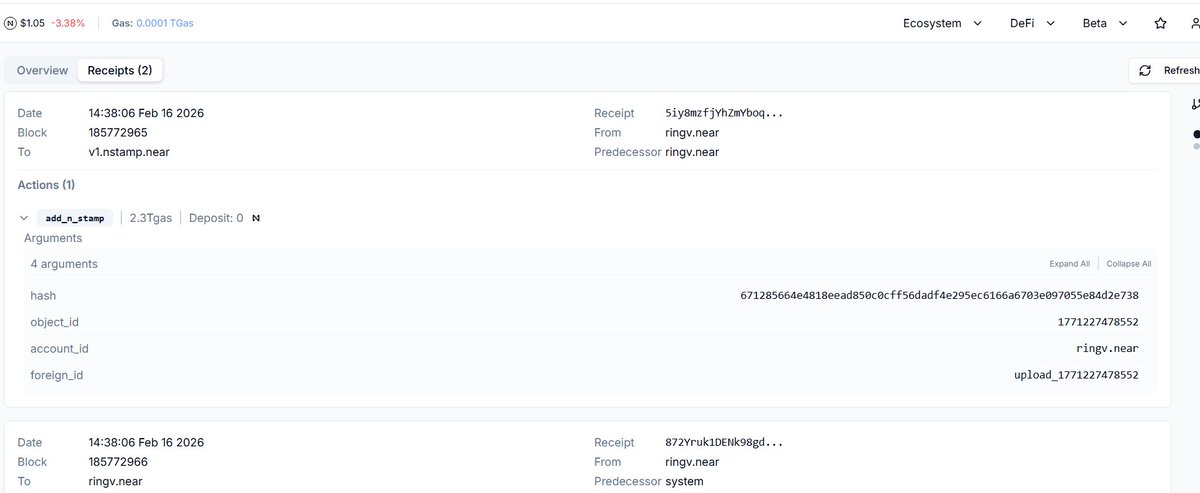Click the branch icon on right sidebar

[1195, 104]
